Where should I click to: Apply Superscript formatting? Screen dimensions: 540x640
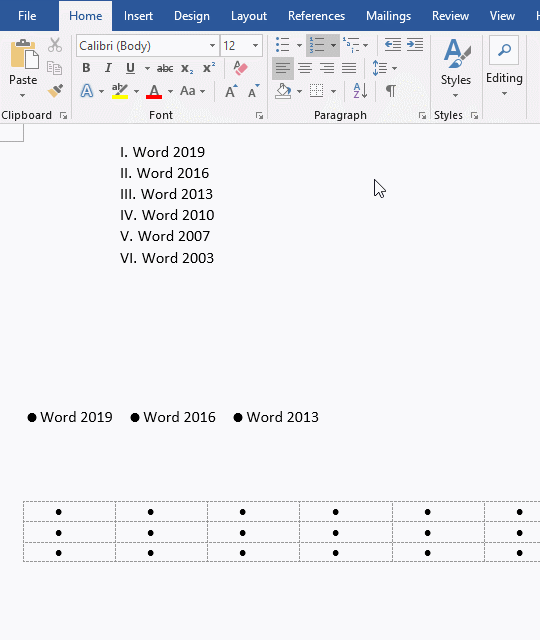209,68
